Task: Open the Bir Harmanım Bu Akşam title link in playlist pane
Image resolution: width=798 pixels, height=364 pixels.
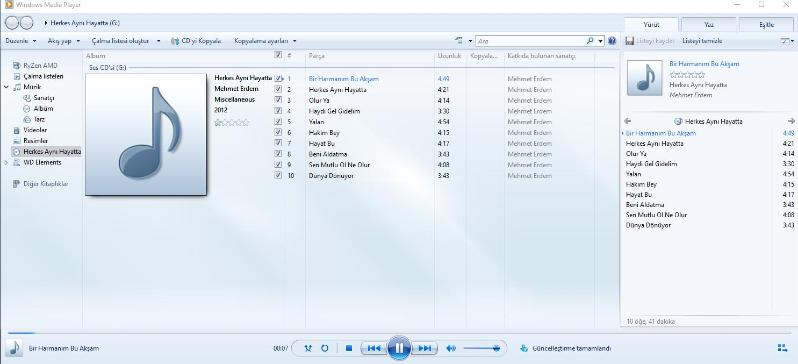Action: point(704,64)
